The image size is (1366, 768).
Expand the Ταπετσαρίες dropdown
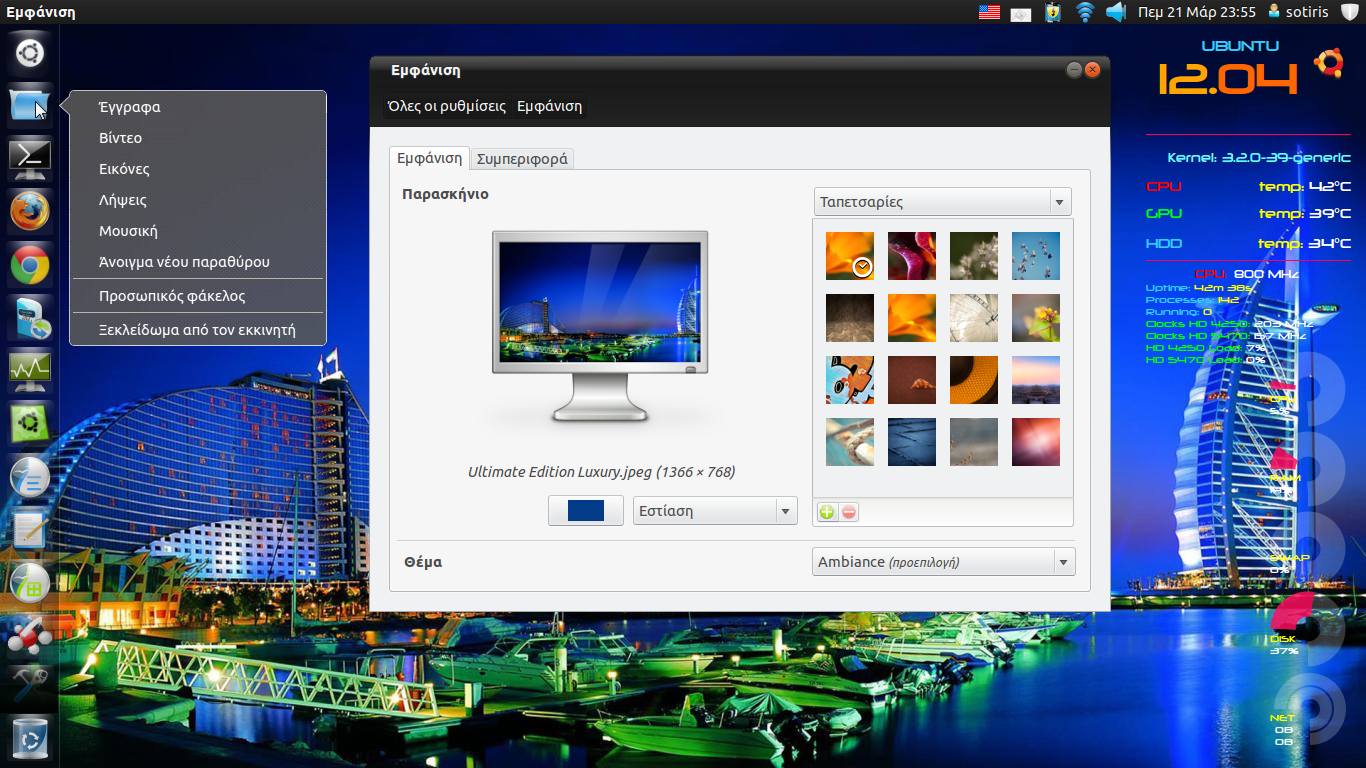point(942,202)
